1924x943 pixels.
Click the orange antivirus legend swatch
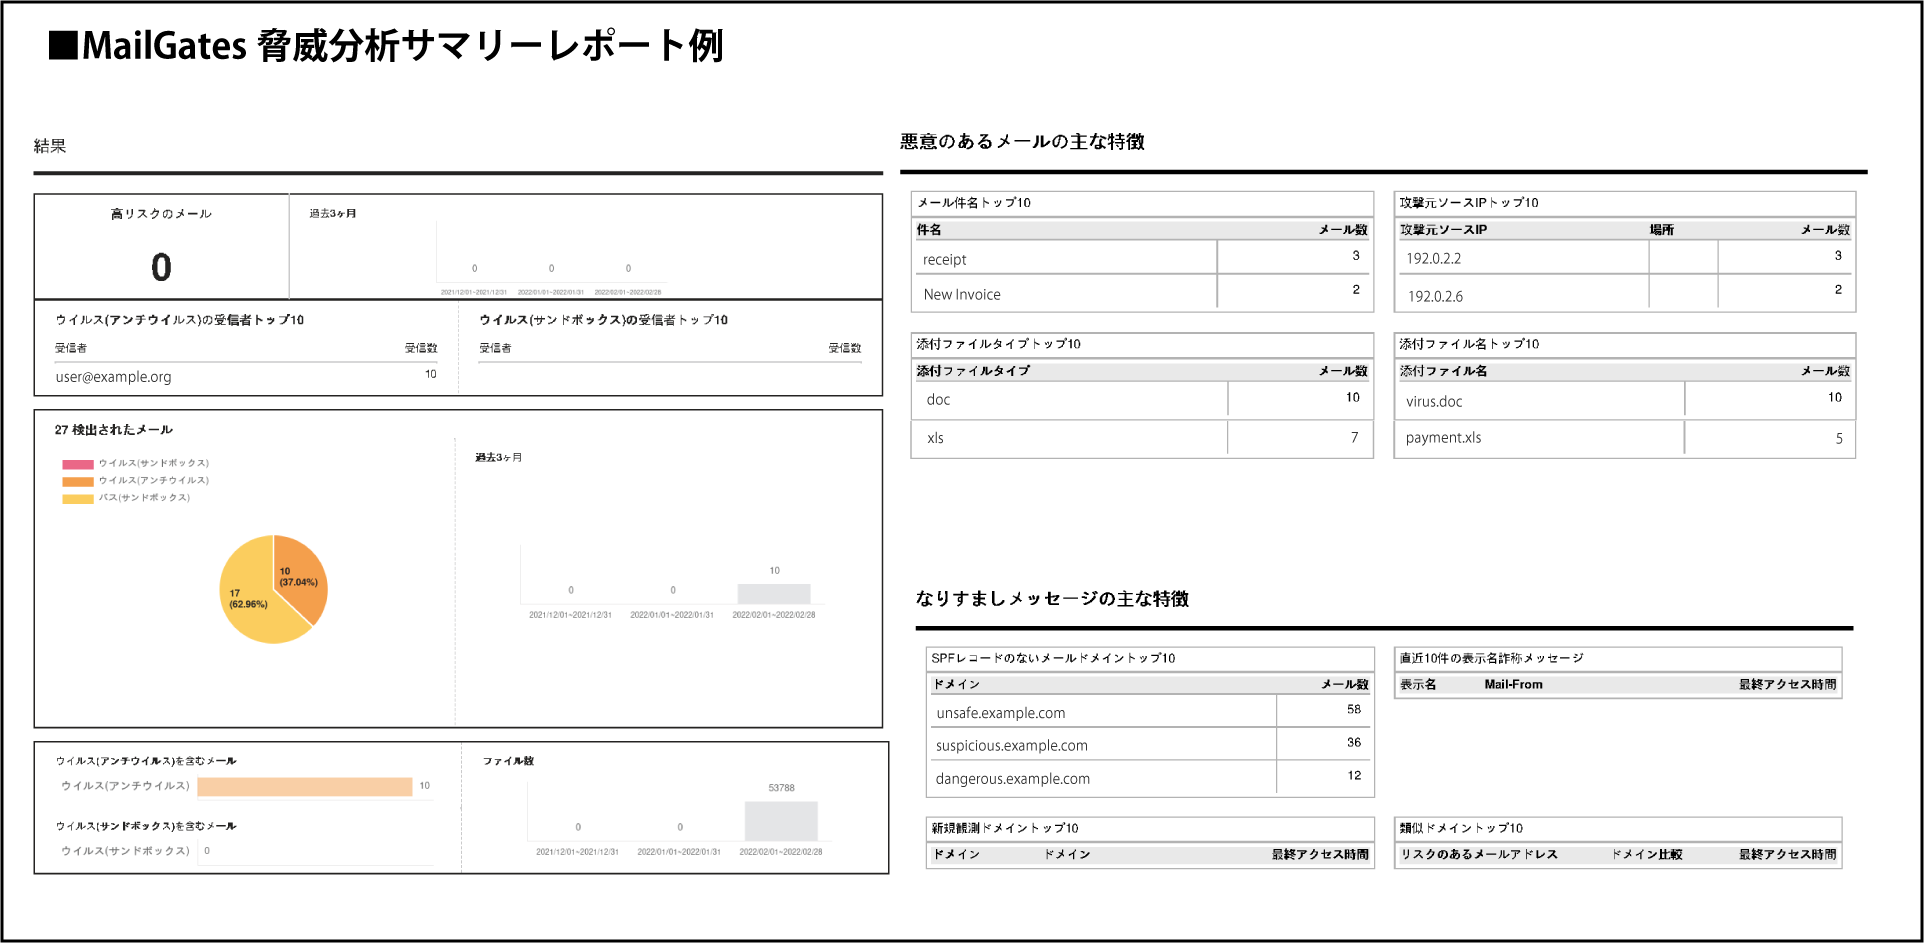coord(78,481)
